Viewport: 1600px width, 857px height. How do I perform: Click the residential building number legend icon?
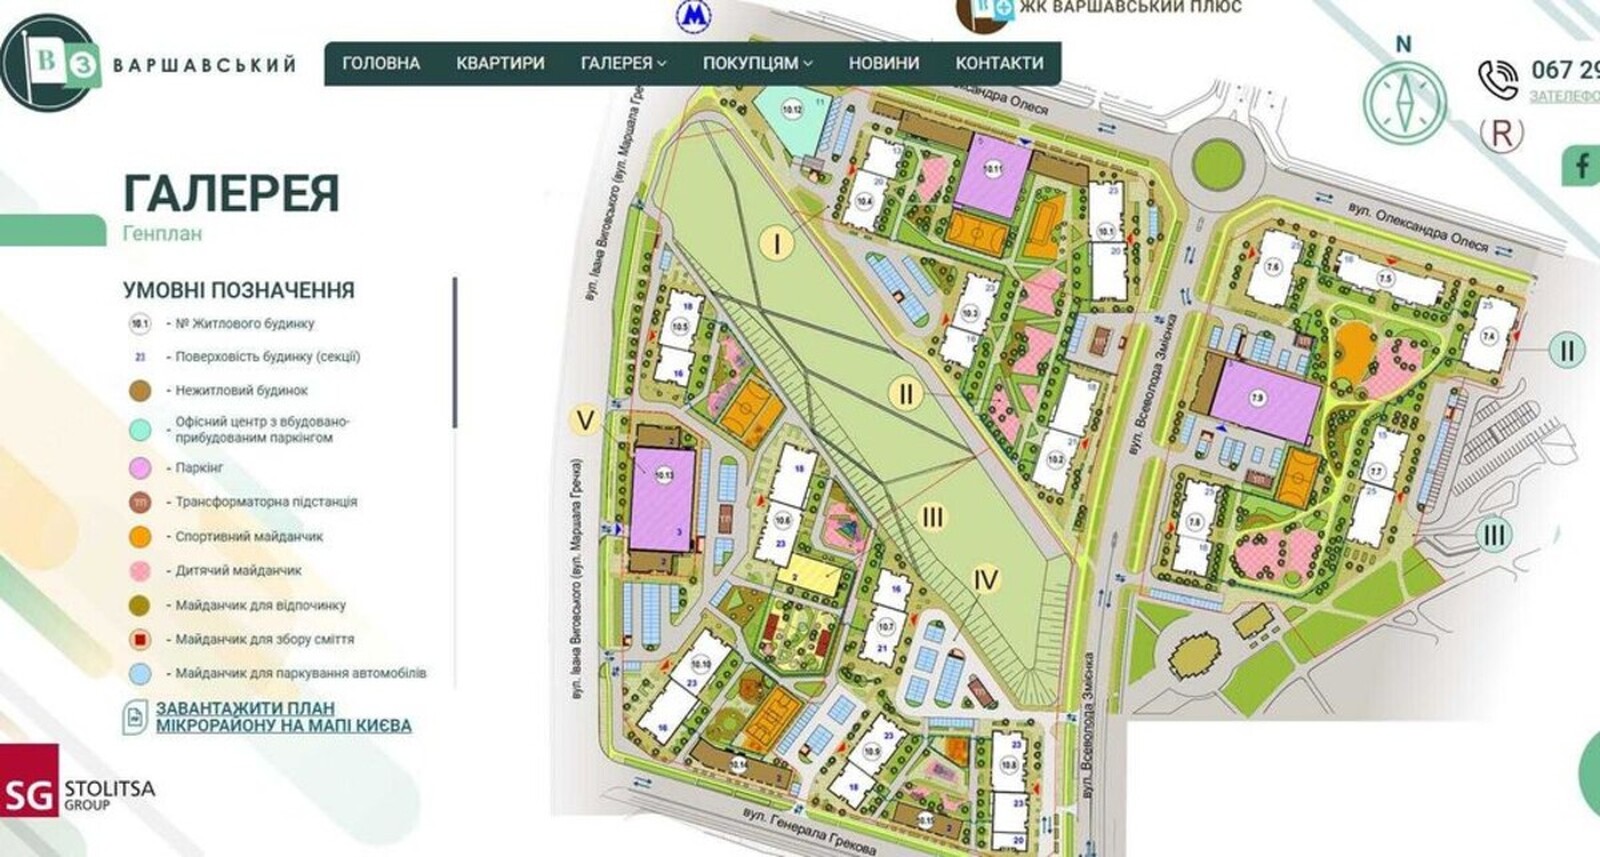140,324
